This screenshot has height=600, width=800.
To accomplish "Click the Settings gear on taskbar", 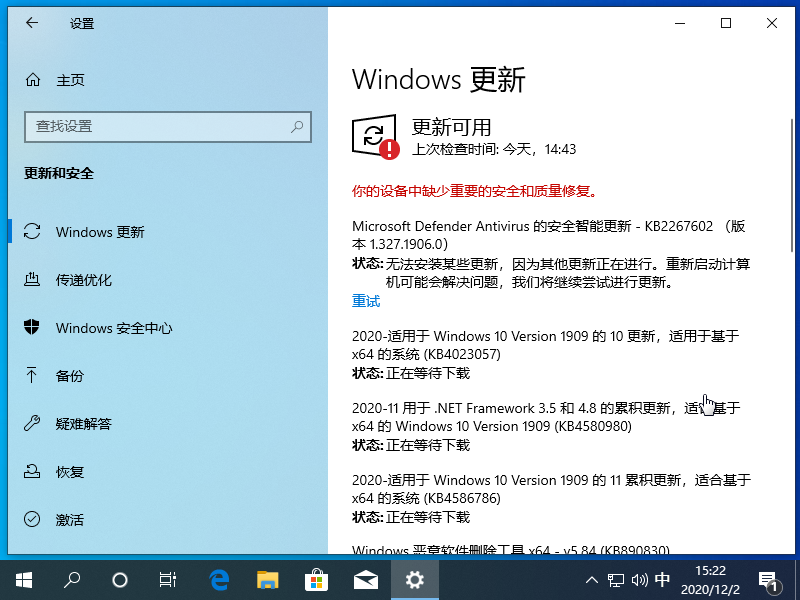I will [415, 580].
